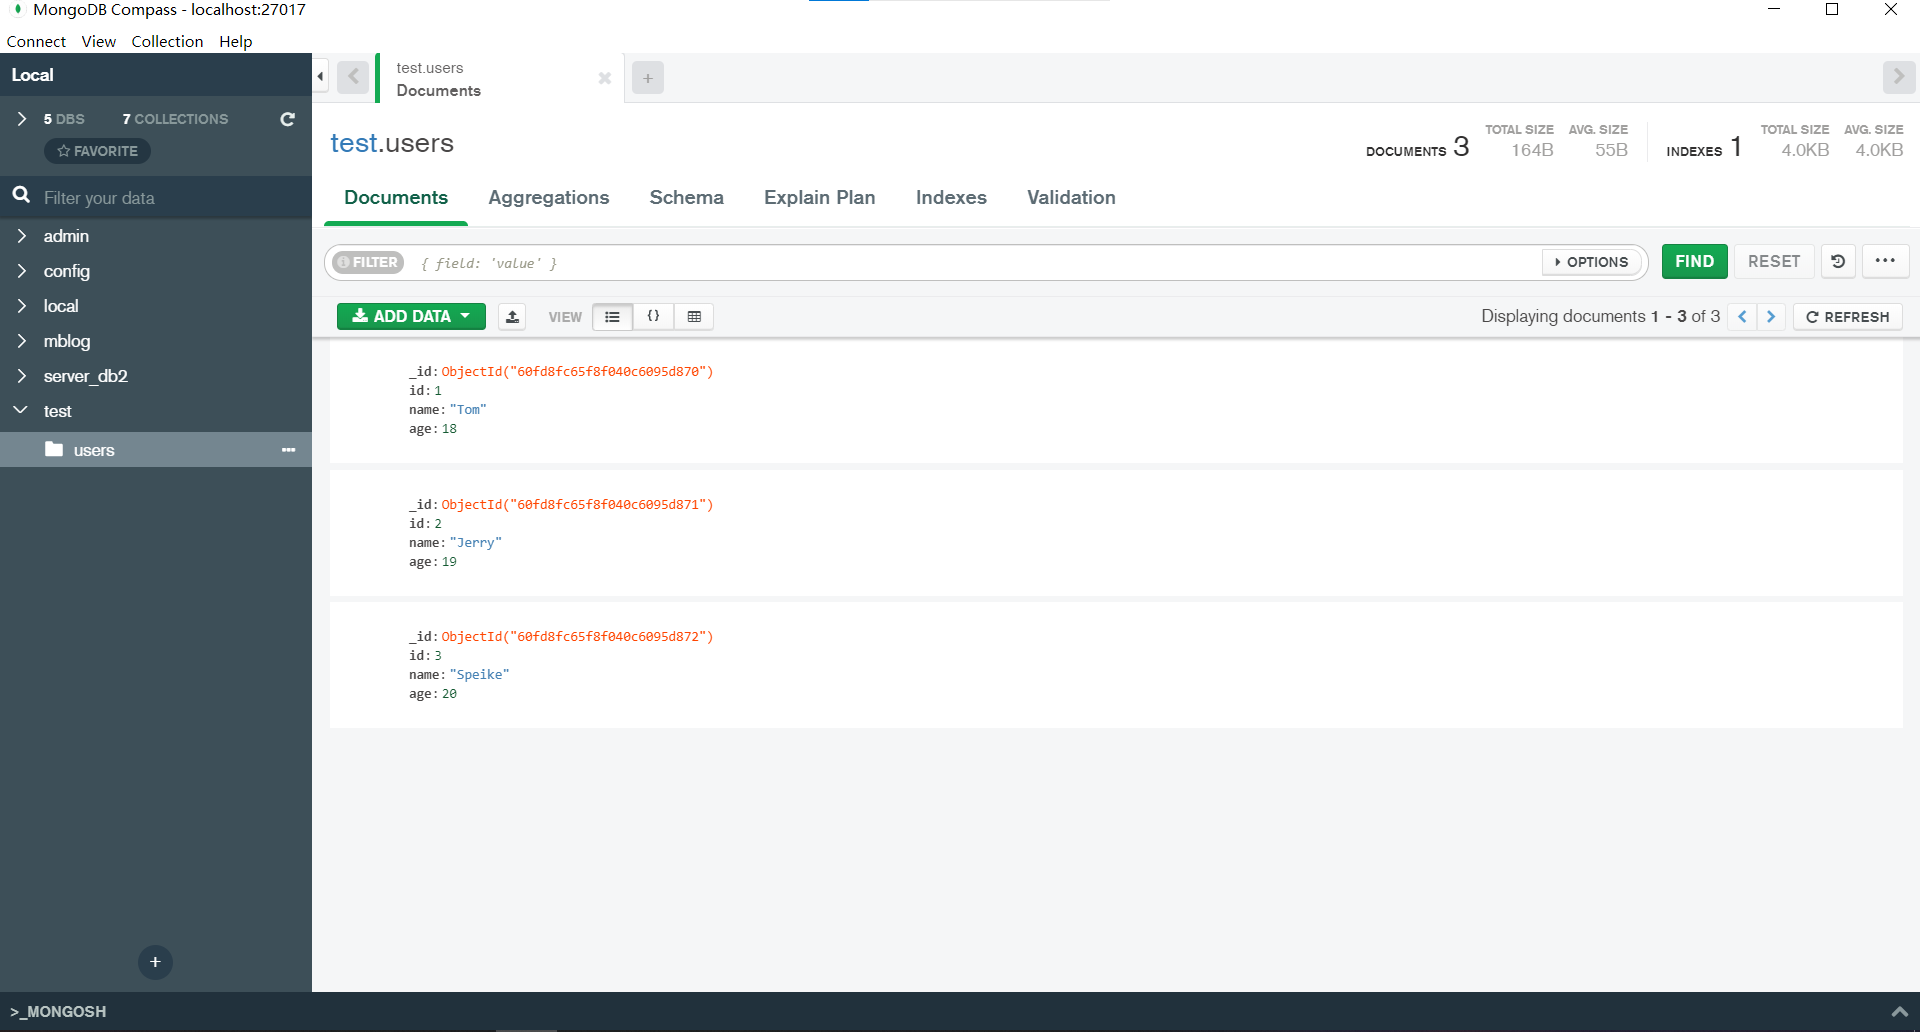Expand the admin database
The image size is (1920, 1032).
tap(21, 236)
